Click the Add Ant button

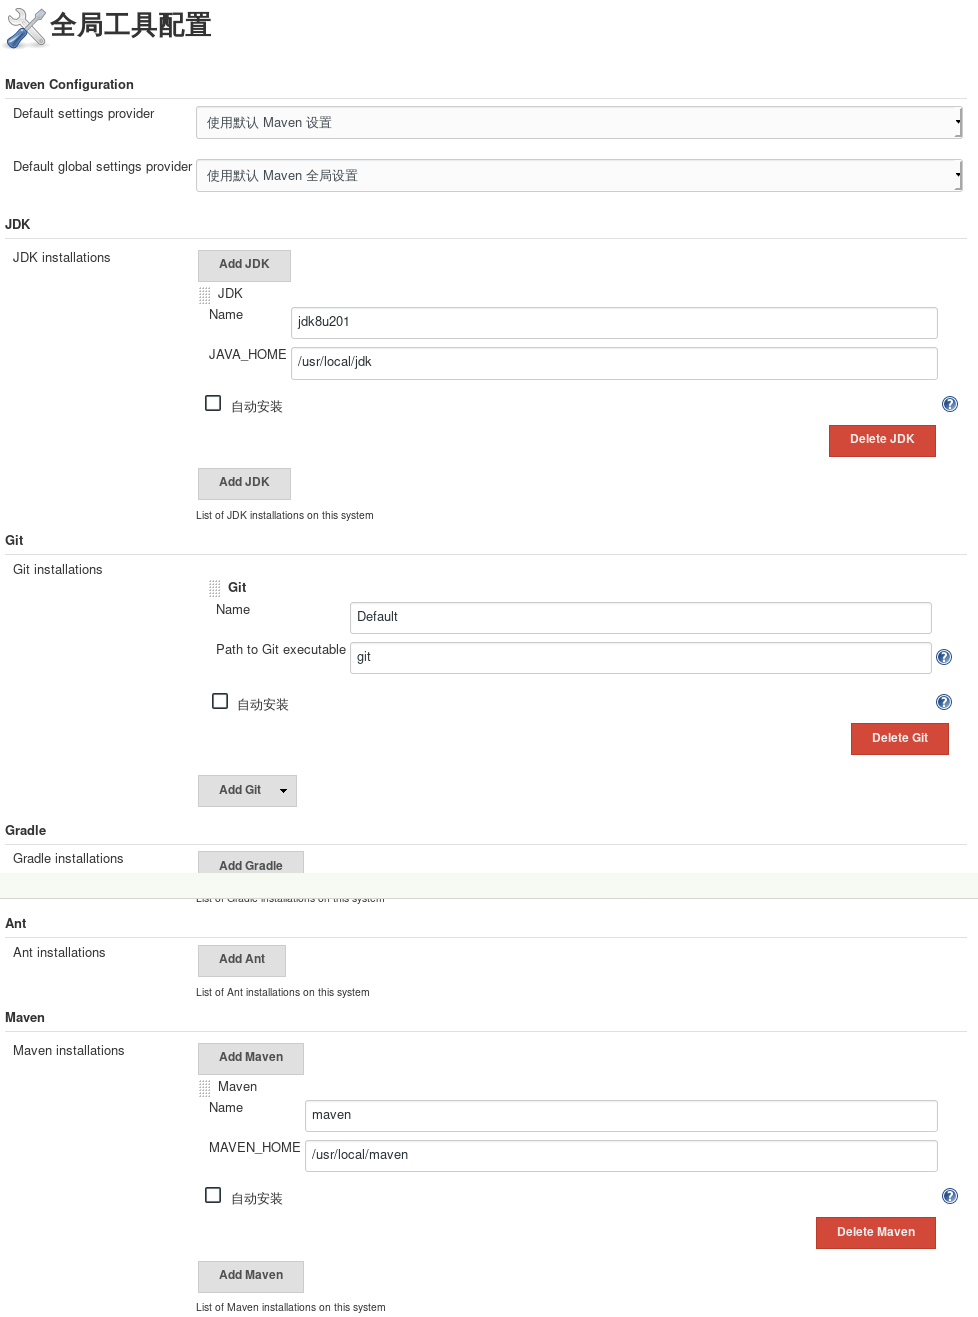(x=242, y=960)
